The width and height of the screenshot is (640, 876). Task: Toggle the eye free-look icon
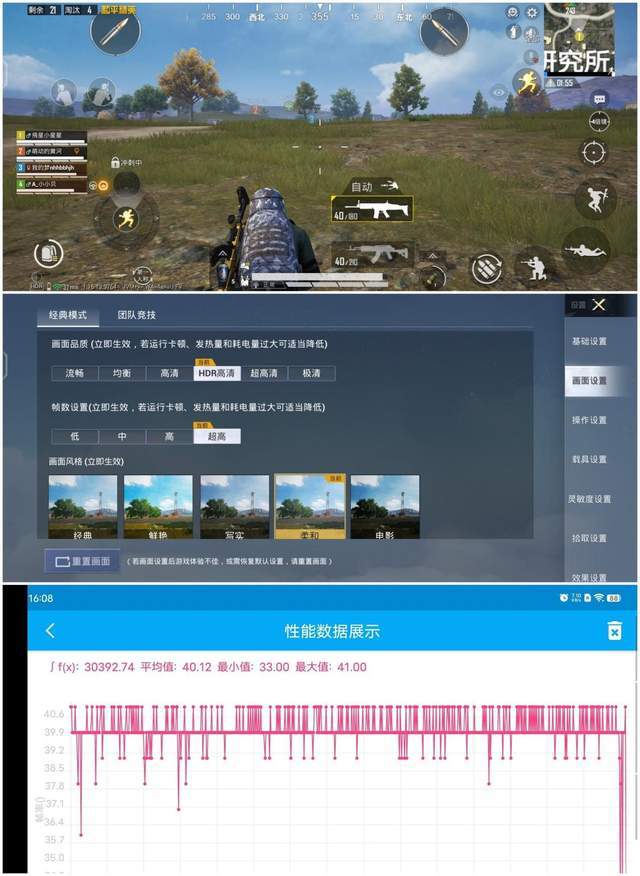(x=499, y=92)
